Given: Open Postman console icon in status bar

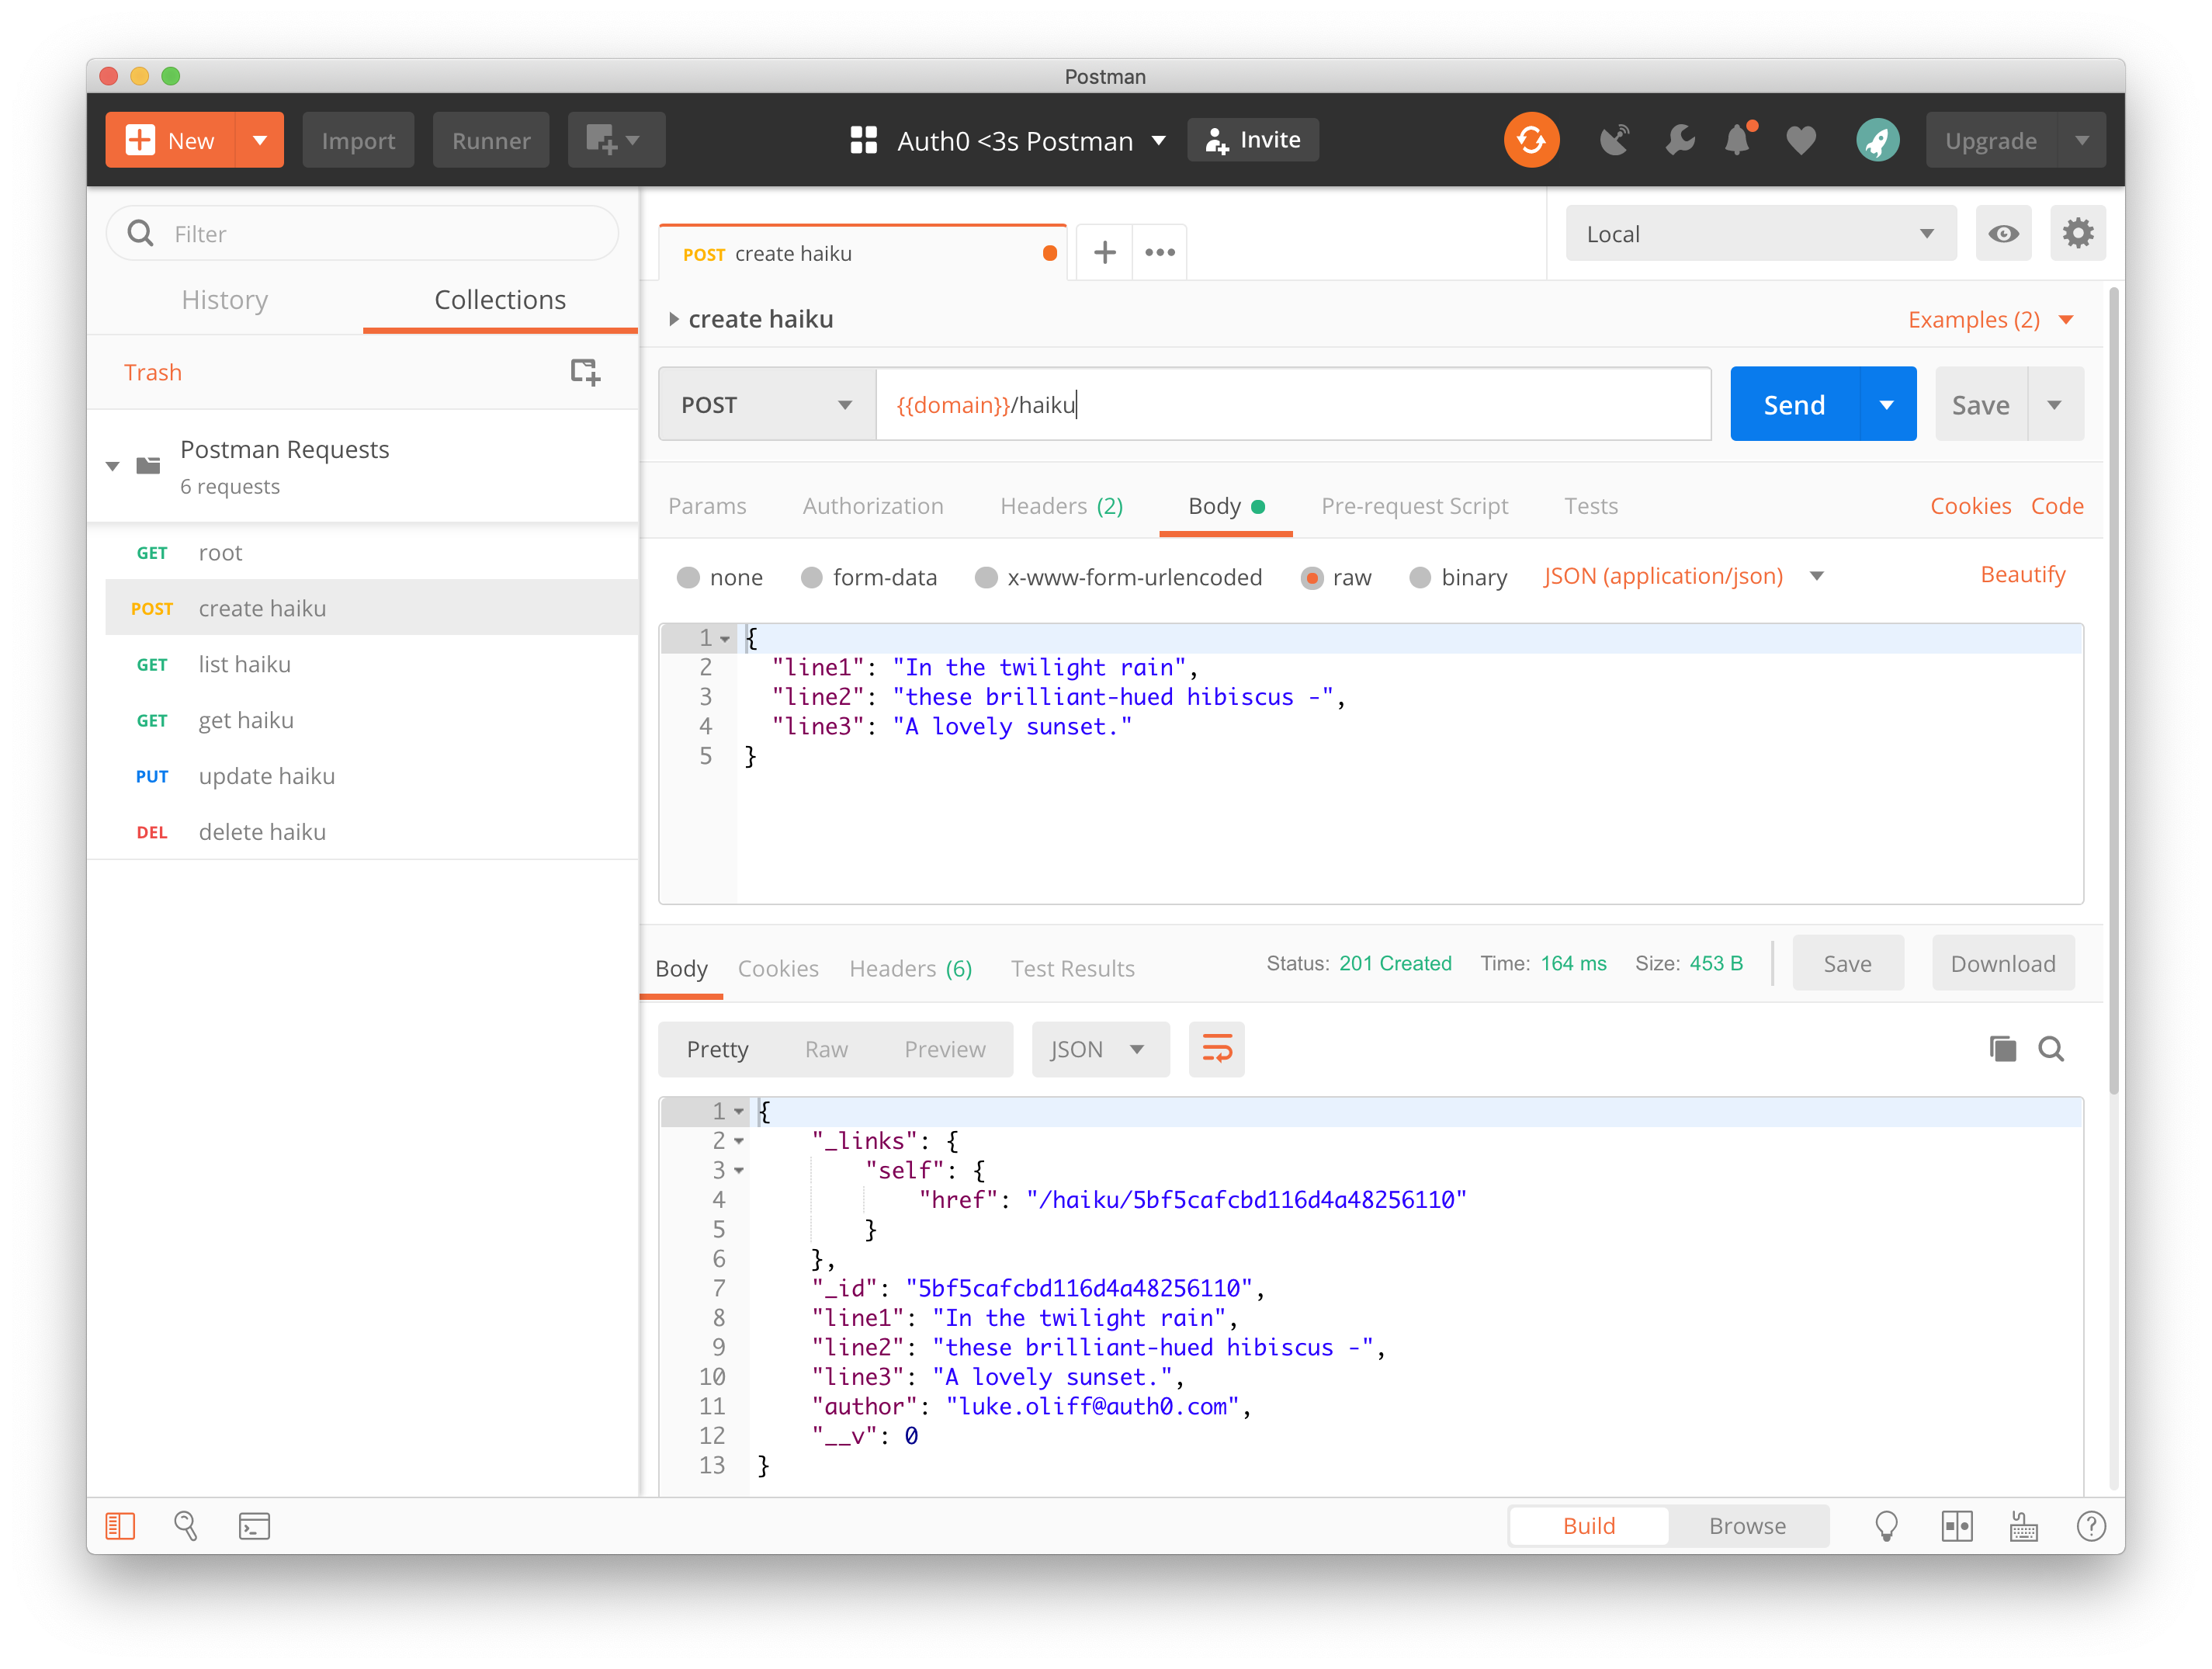Looking at the screenshot, I should pyautogui.click(x=254, y=1526).
